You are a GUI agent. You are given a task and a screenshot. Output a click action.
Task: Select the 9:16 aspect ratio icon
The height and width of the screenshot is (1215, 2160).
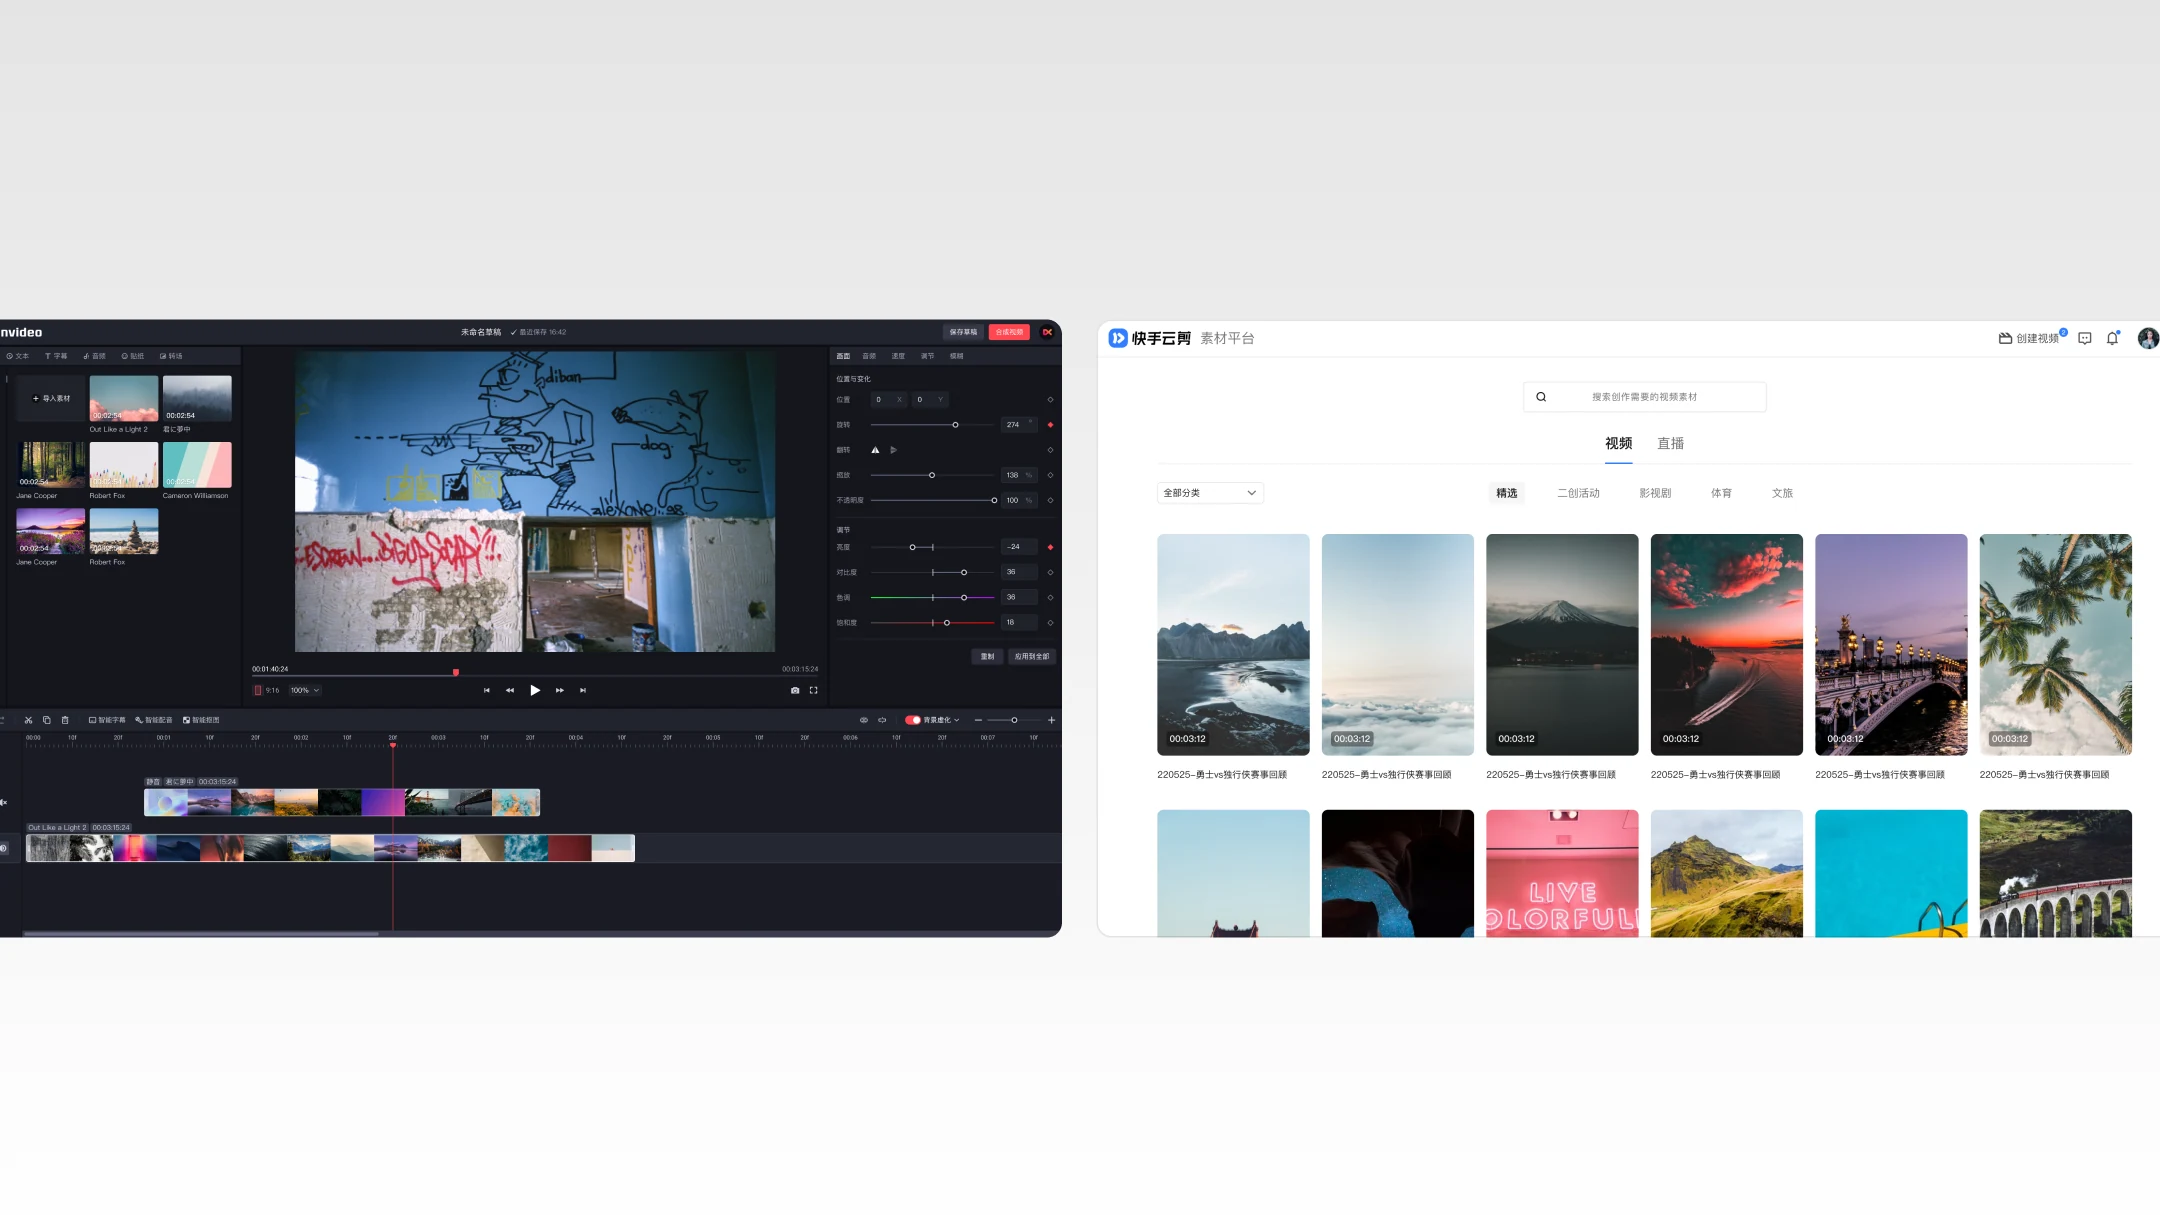pos(258,690)
